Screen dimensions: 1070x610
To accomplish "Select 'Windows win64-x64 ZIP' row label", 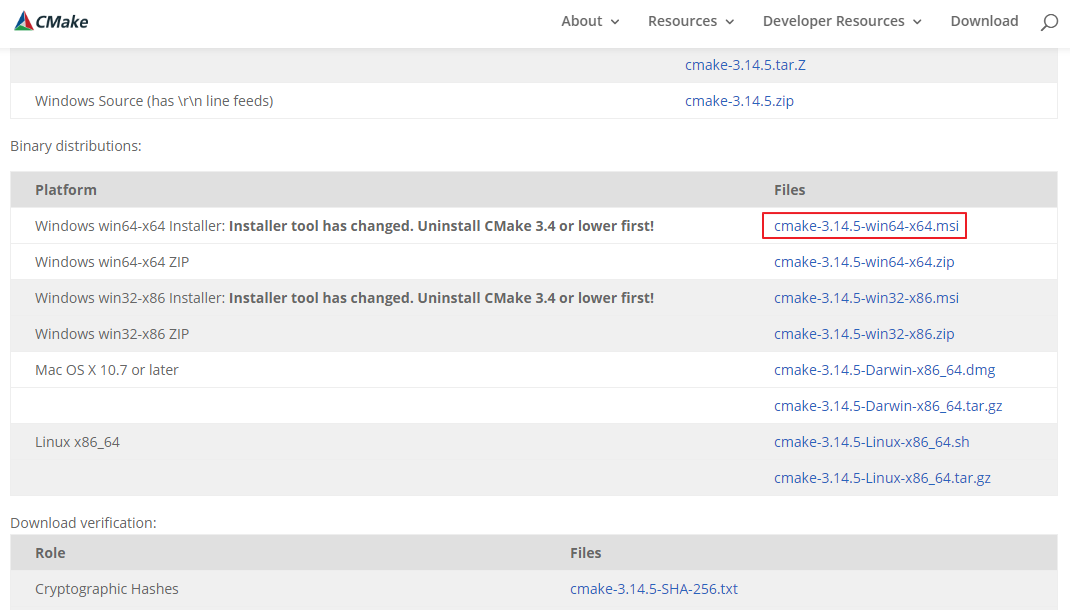I will pos(112,262).
